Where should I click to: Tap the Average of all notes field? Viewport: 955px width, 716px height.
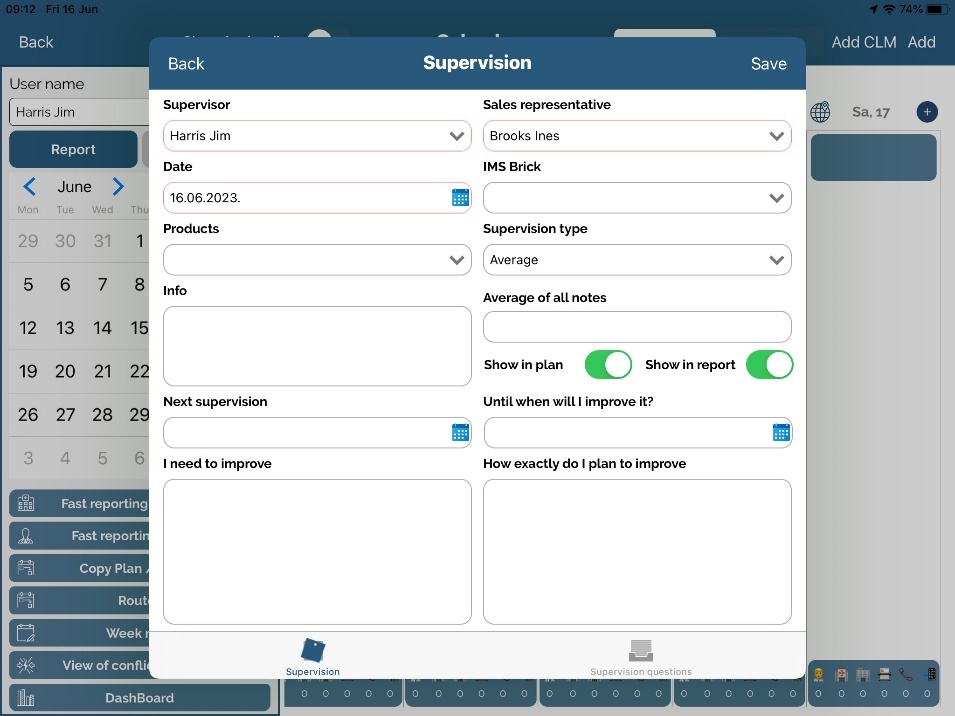pos(637,327)
